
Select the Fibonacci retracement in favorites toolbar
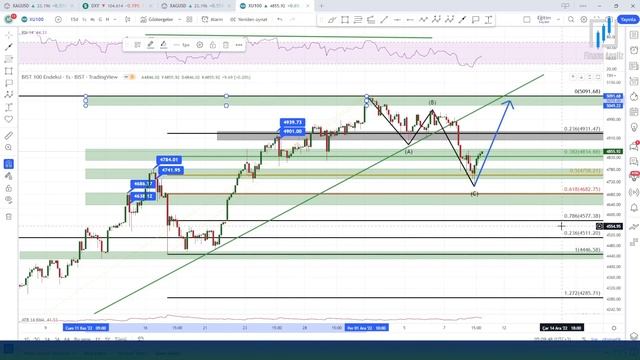[358, 19]
